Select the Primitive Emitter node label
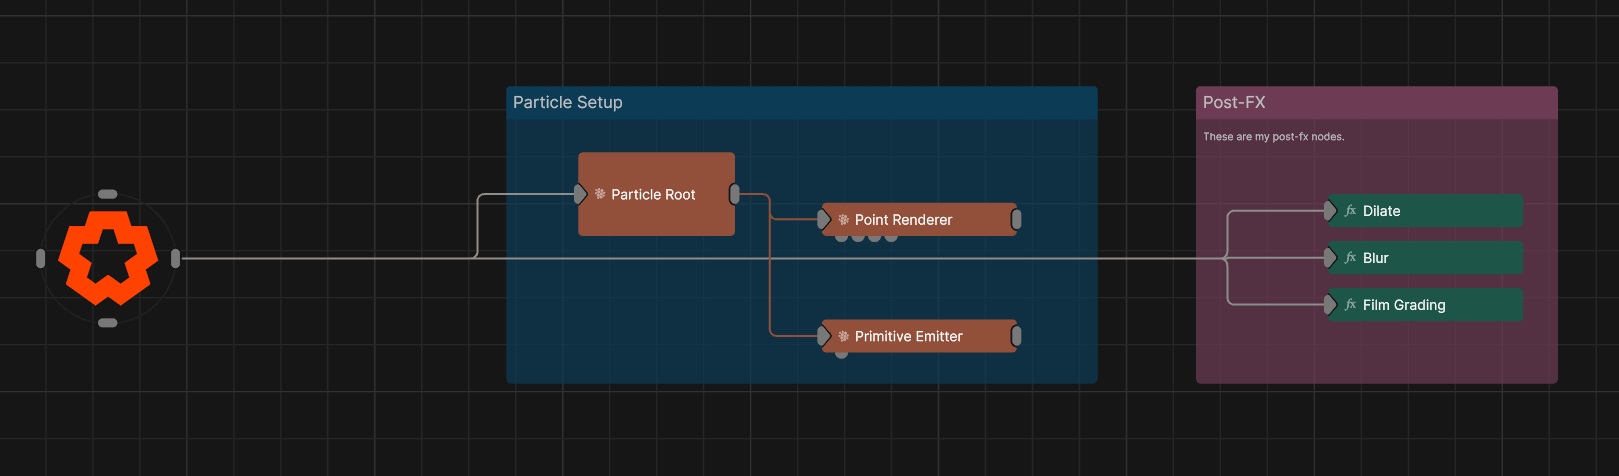This screenshot has height=476, width=1619. pyautogui.click(x=908, y=337)
